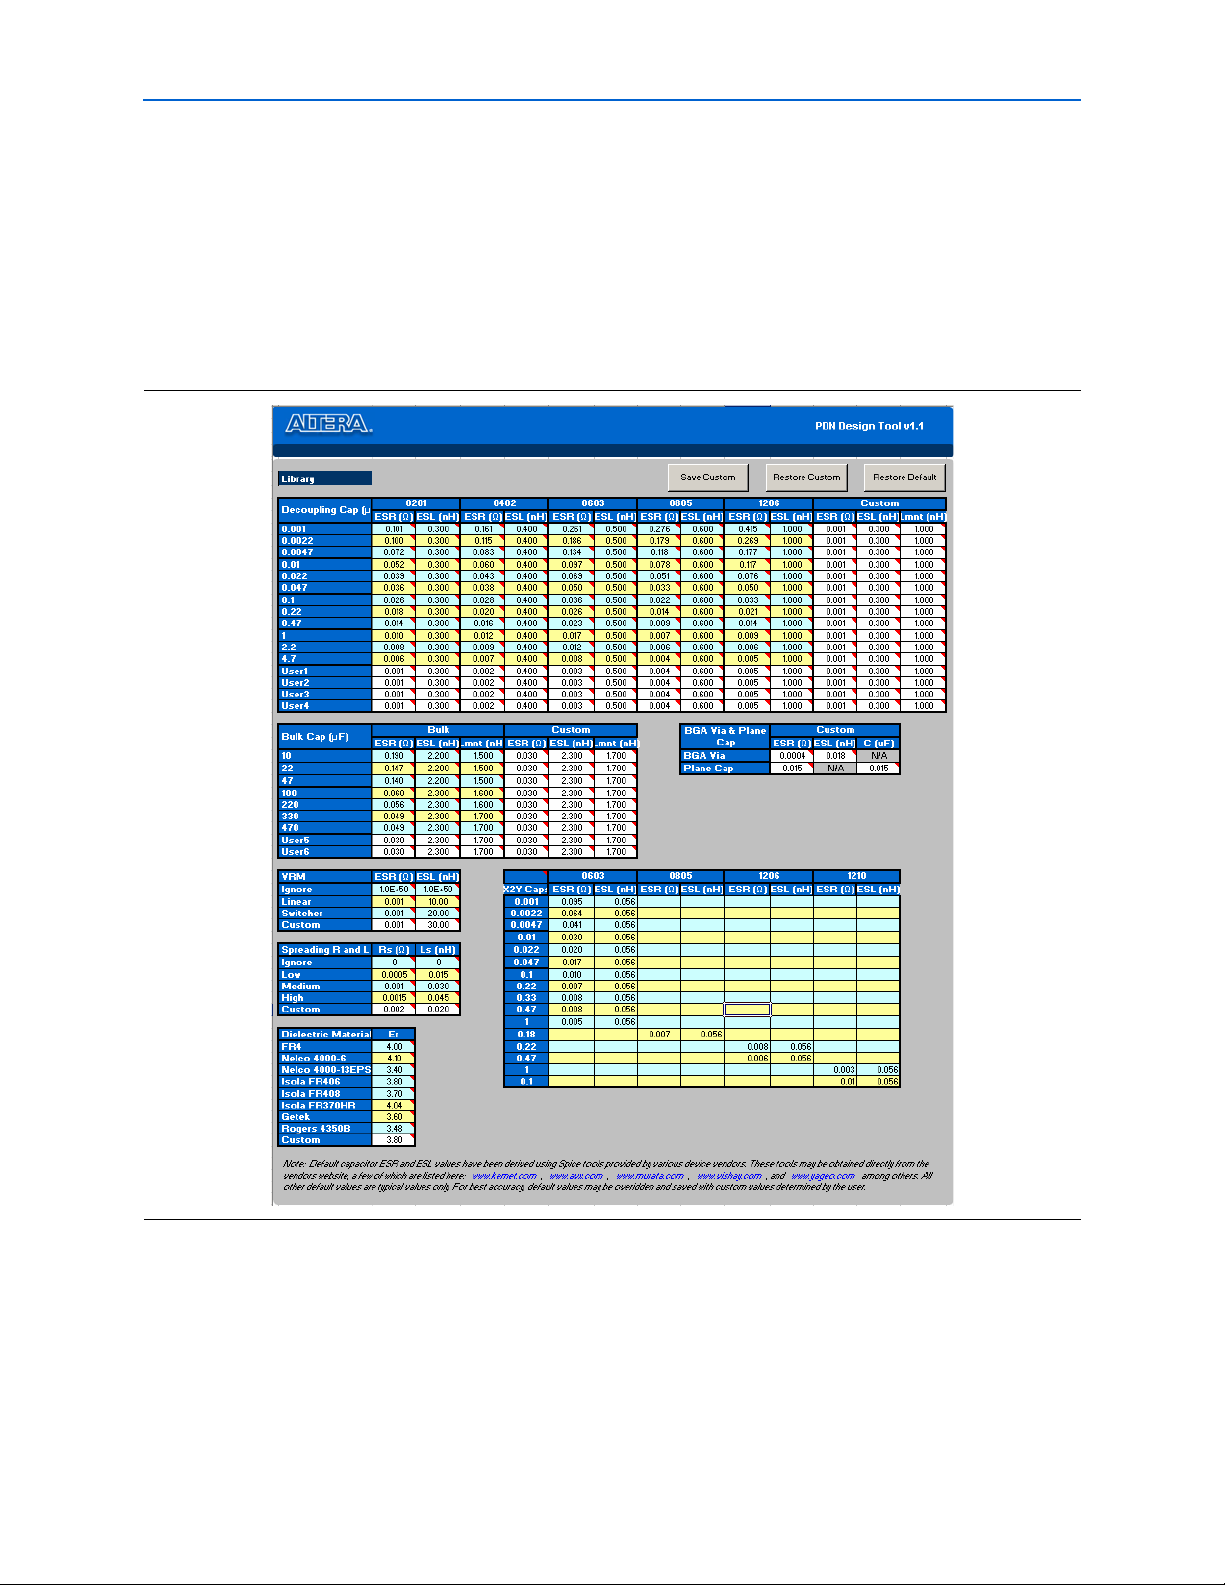Select Nelco 4000-13EPS Er cell 3.40
This screenshot has height=1585, width=1225.
[x=393, y=1070]
